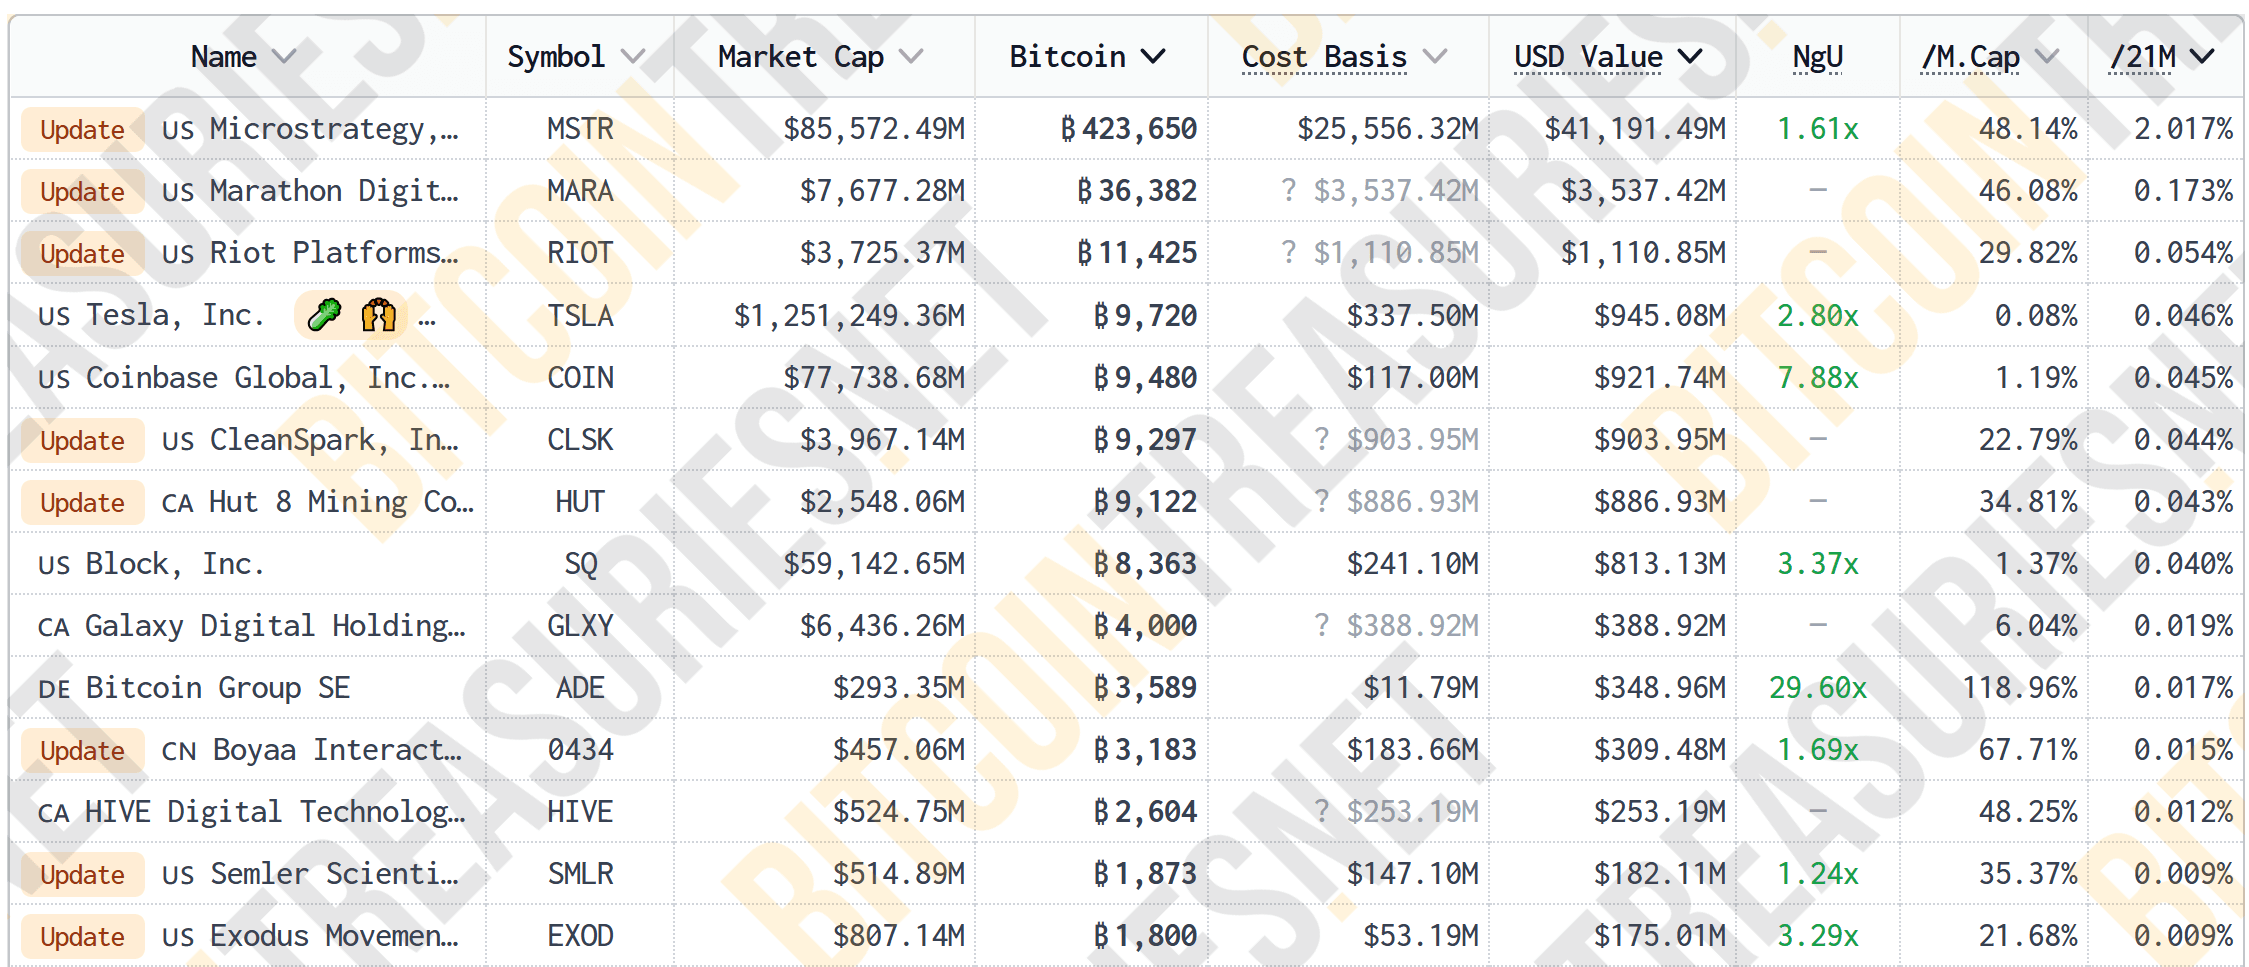The width and height of the screenshot is (2249, 967).
Task: Click the 0434 symbol cell
Action: [580, 750]
